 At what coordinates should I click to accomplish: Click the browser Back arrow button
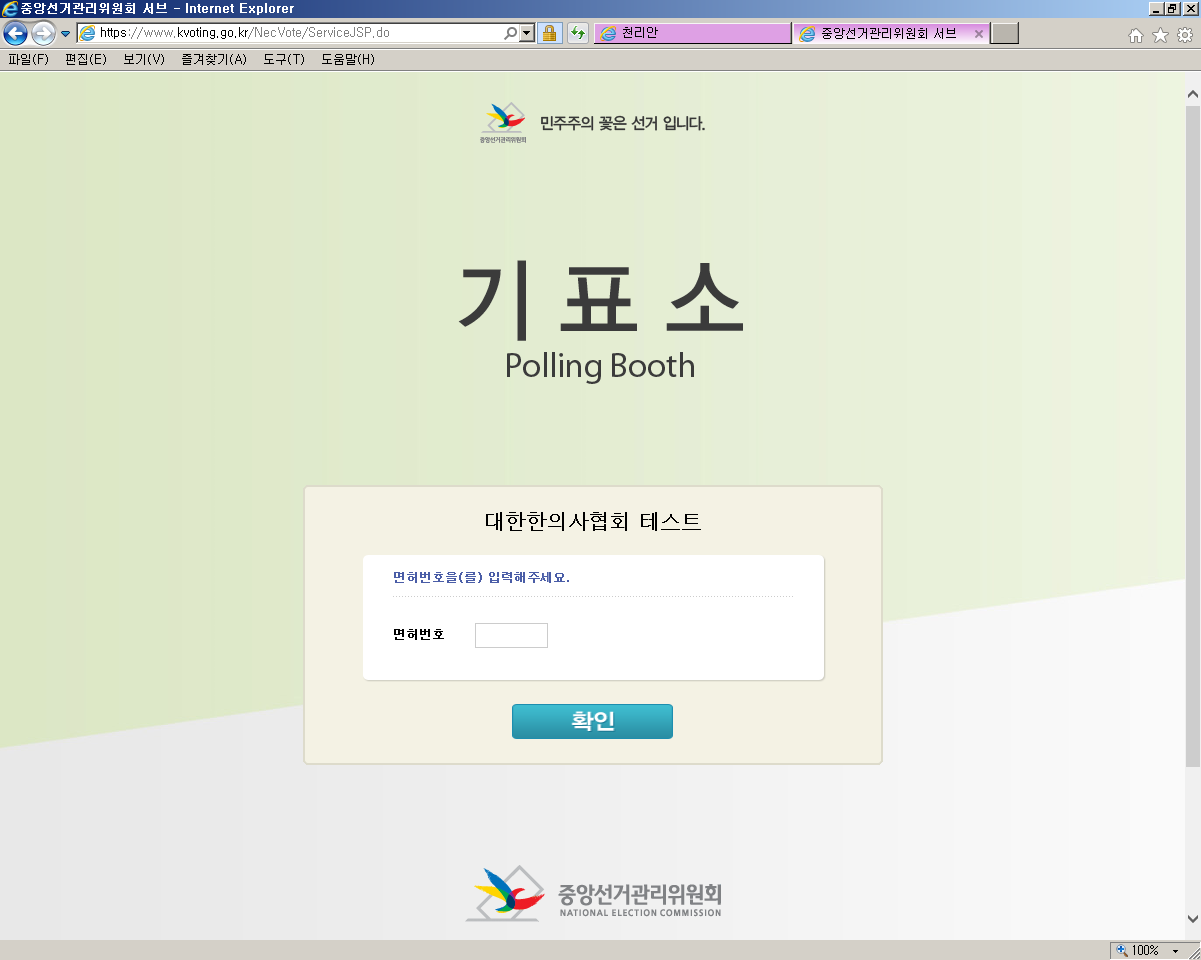[15, 33]
